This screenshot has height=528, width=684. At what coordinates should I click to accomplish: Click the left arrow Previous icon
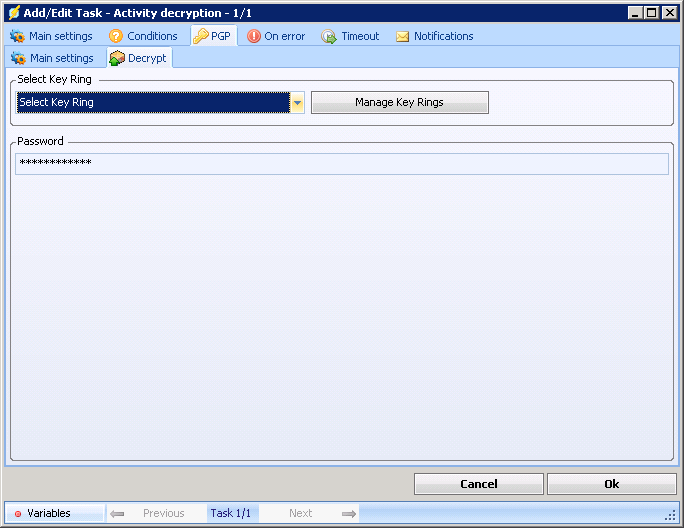(x=117, y=513)
